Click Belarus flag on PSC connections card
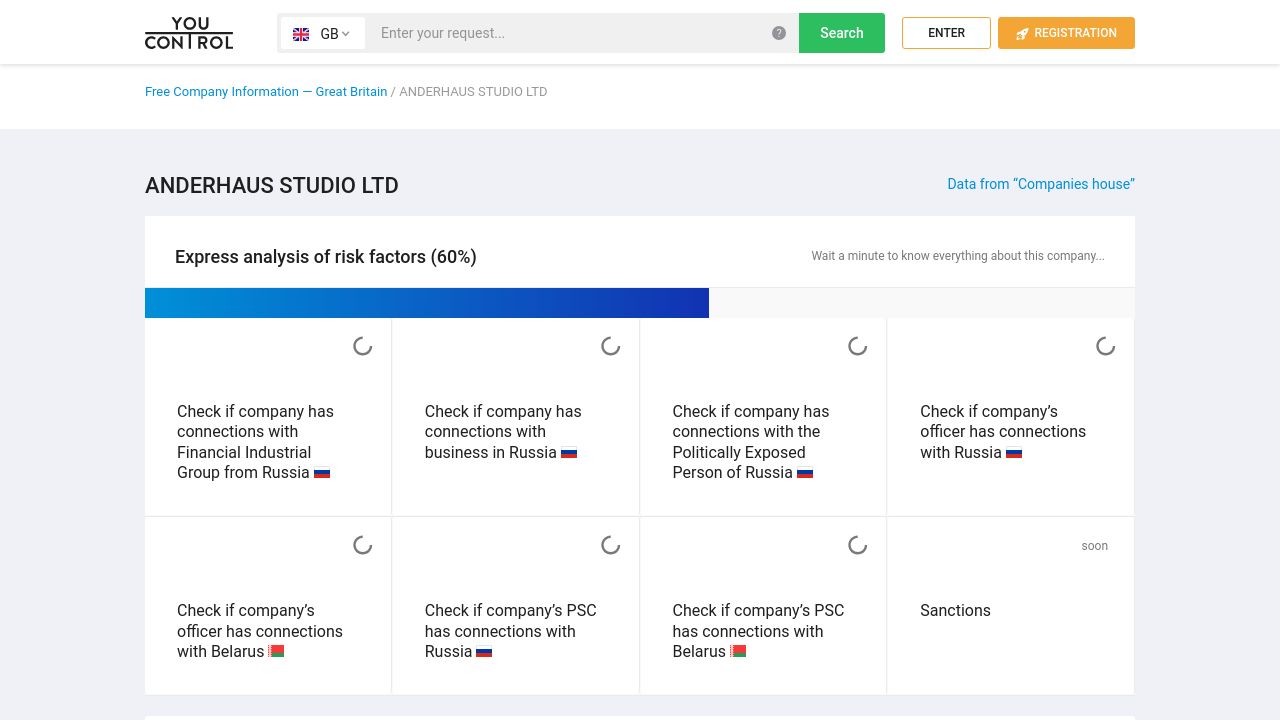 coord(738,652)
